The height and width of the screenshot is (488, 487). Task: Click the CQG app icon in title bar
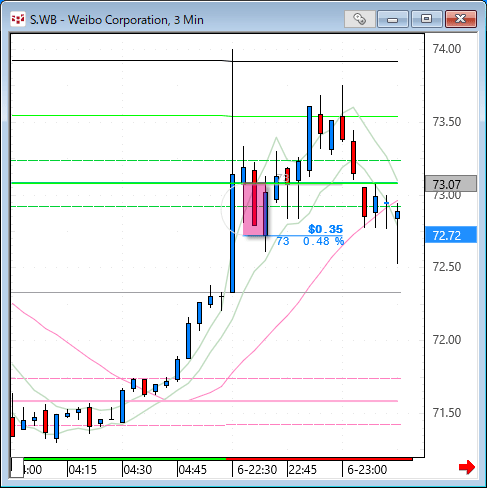point(18,19)
